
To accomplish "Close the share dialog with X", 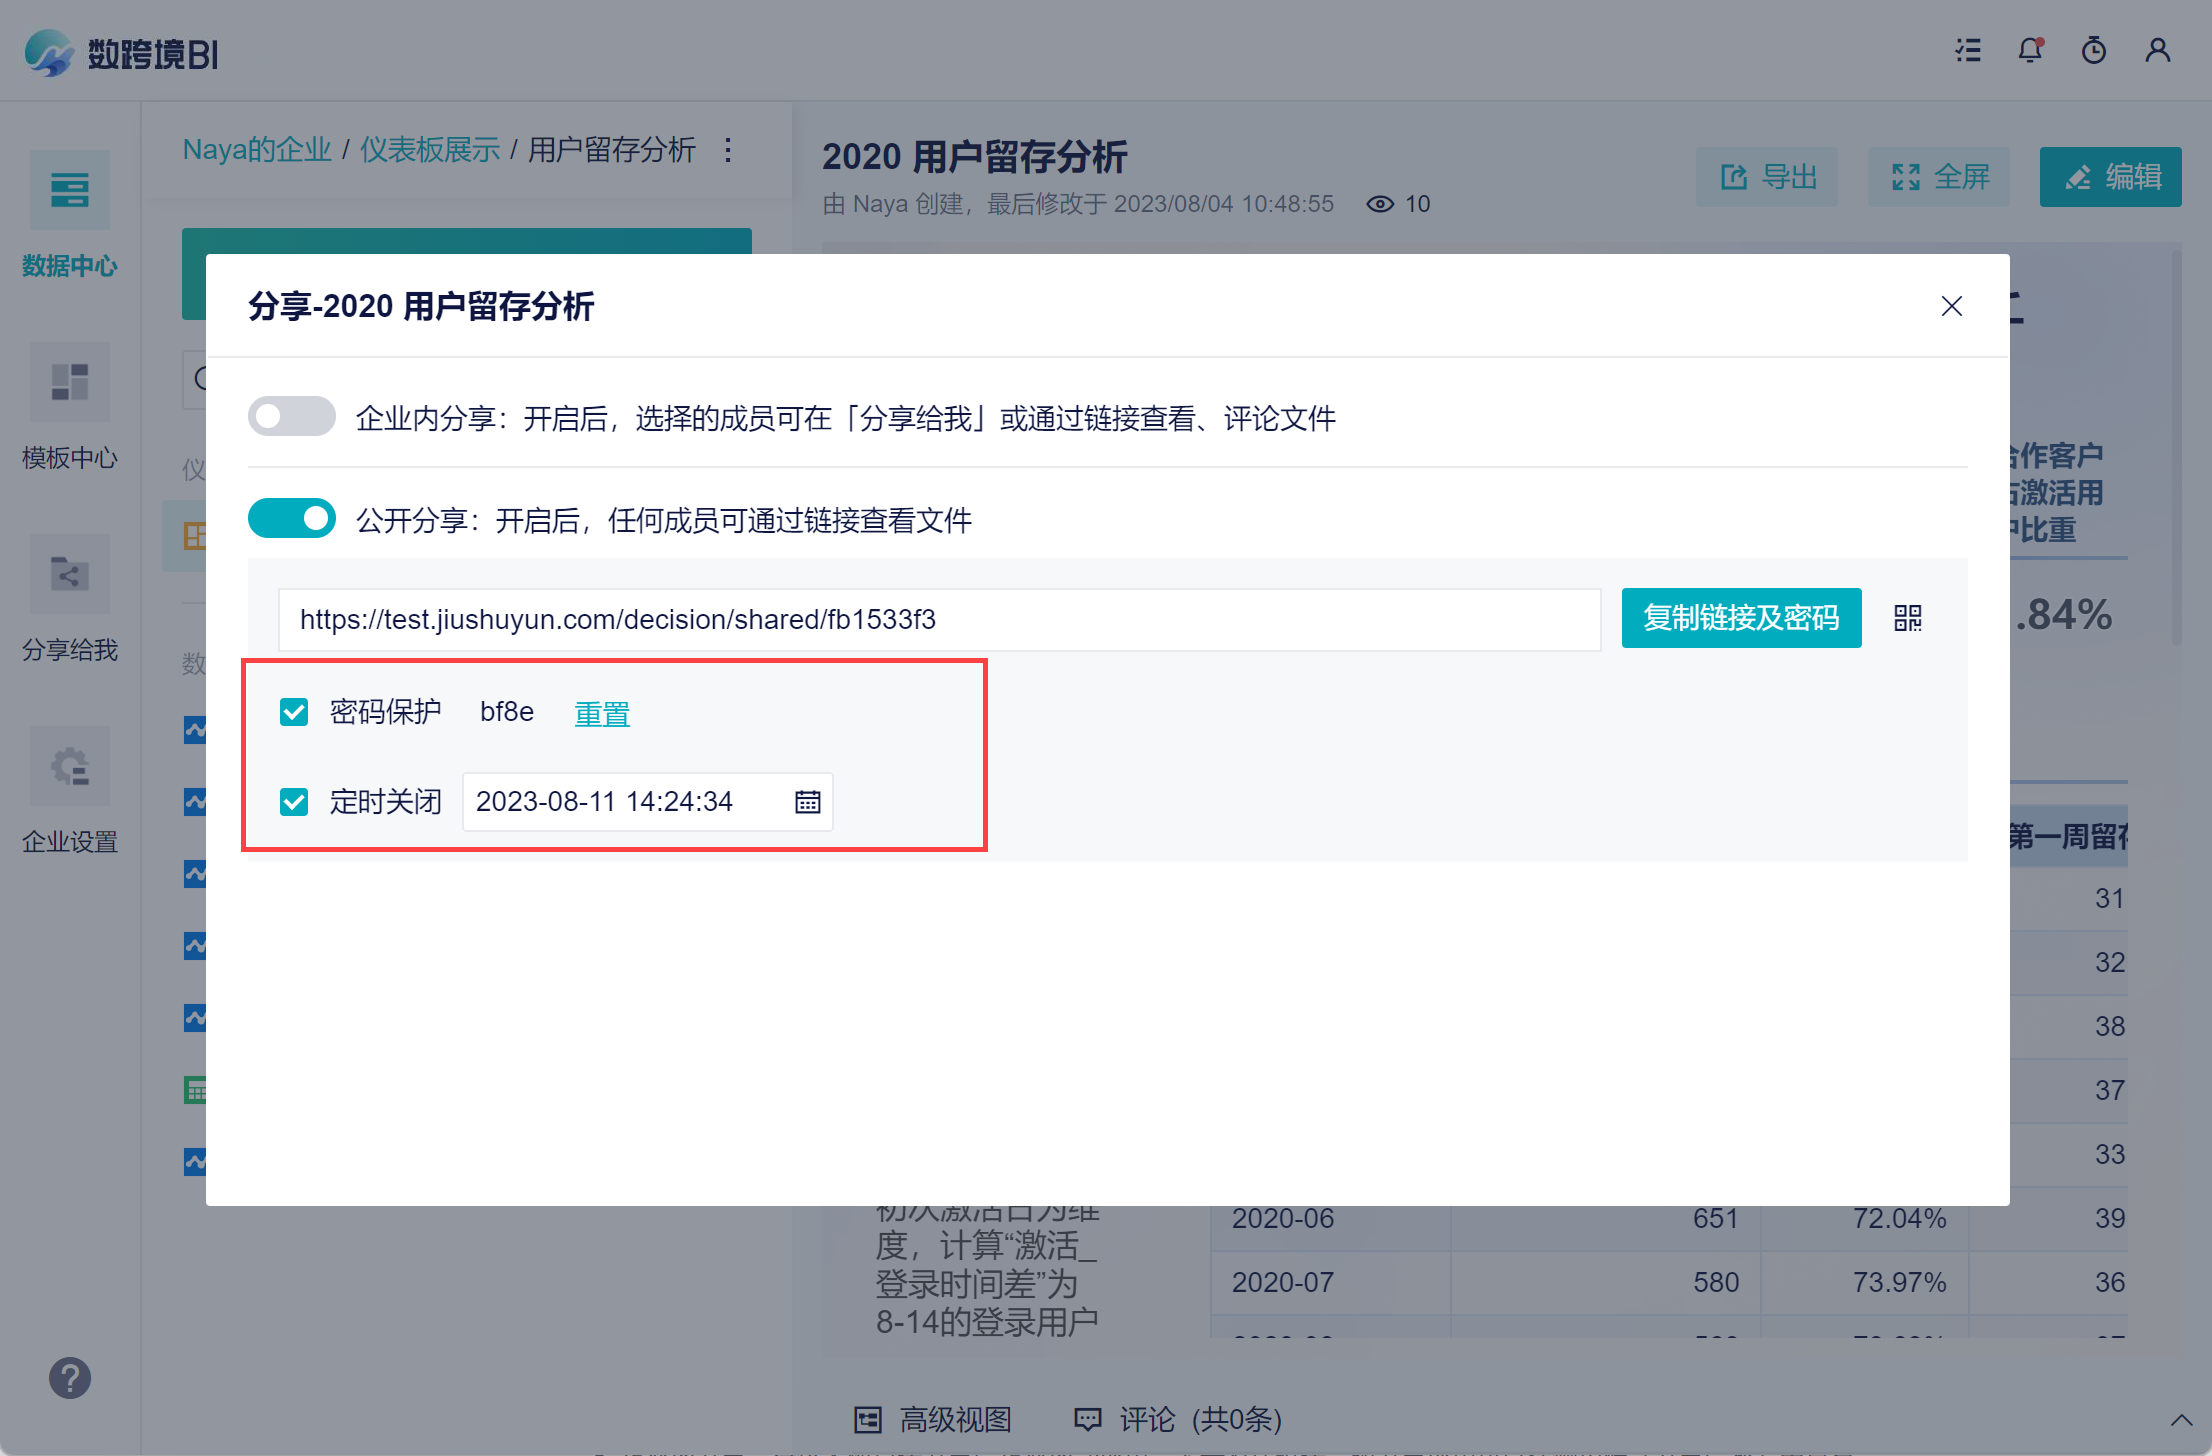I will click(x=1951, y=306).
